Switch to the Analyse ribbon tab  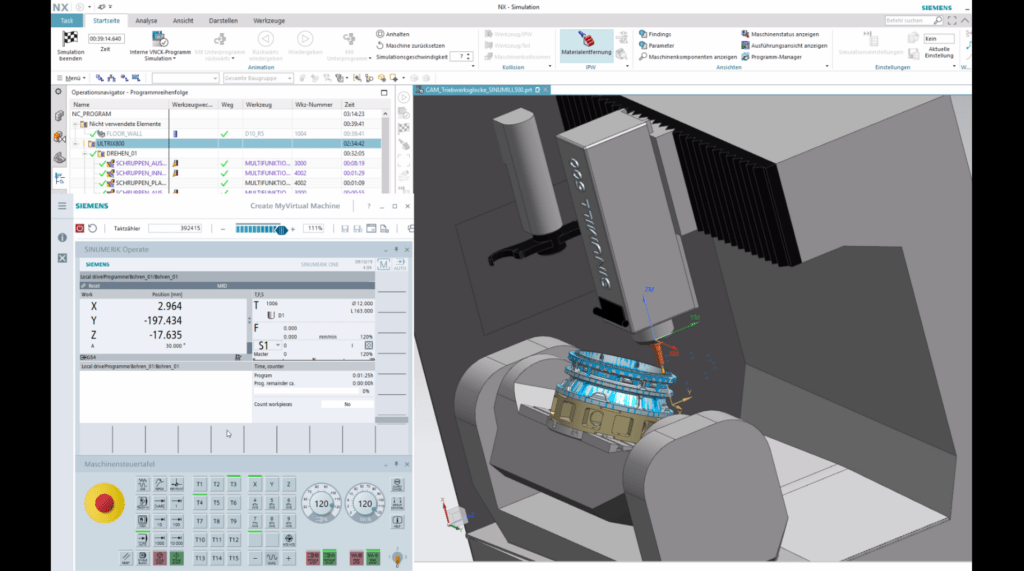146,21
